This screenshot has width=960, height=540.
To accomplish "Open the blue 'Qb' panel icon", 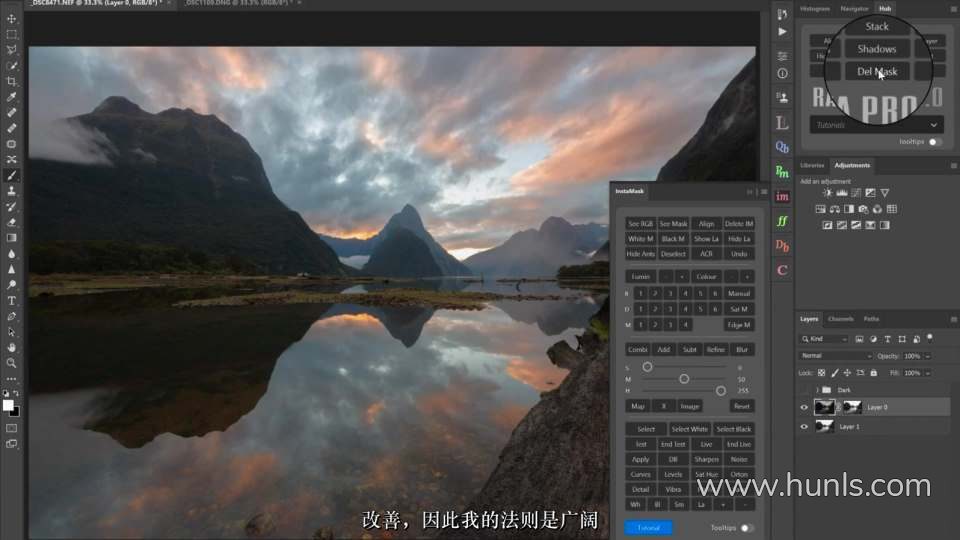I will click(x=782, y=147).
